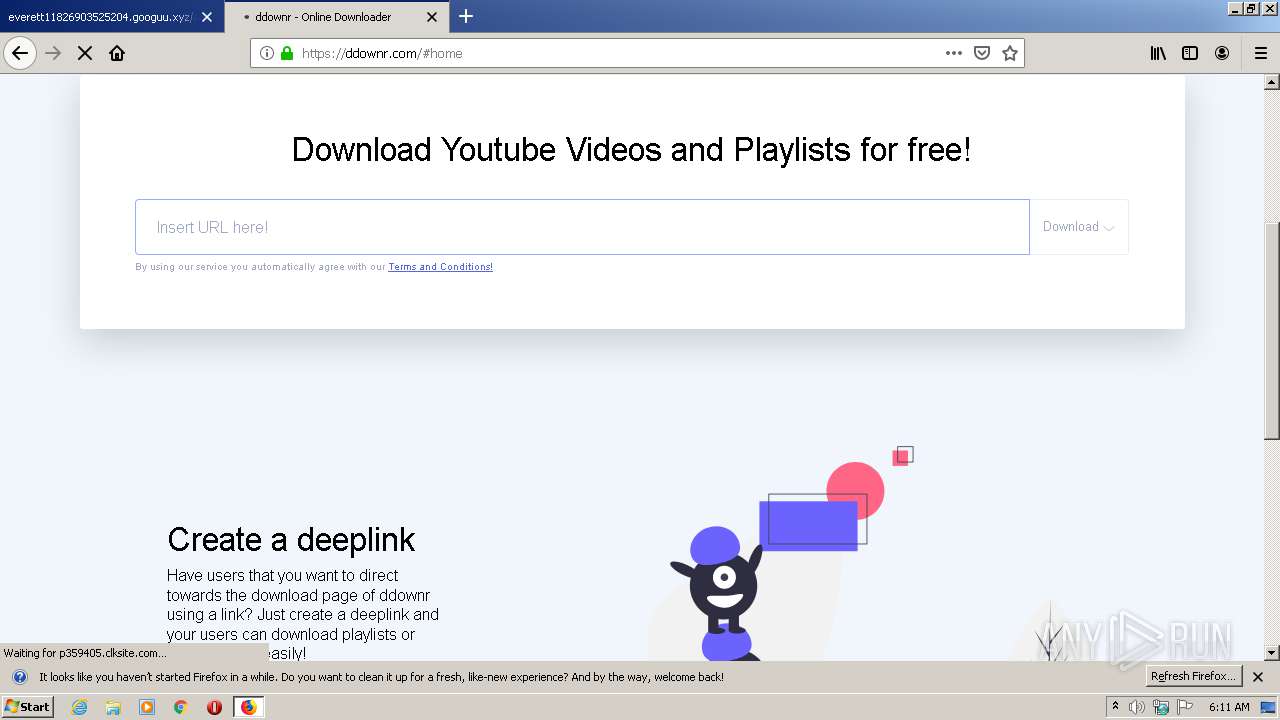The height and width of the screenshot is (720, 1280).
Task: Click the network tray icon
Action: tap(1161, 707)
